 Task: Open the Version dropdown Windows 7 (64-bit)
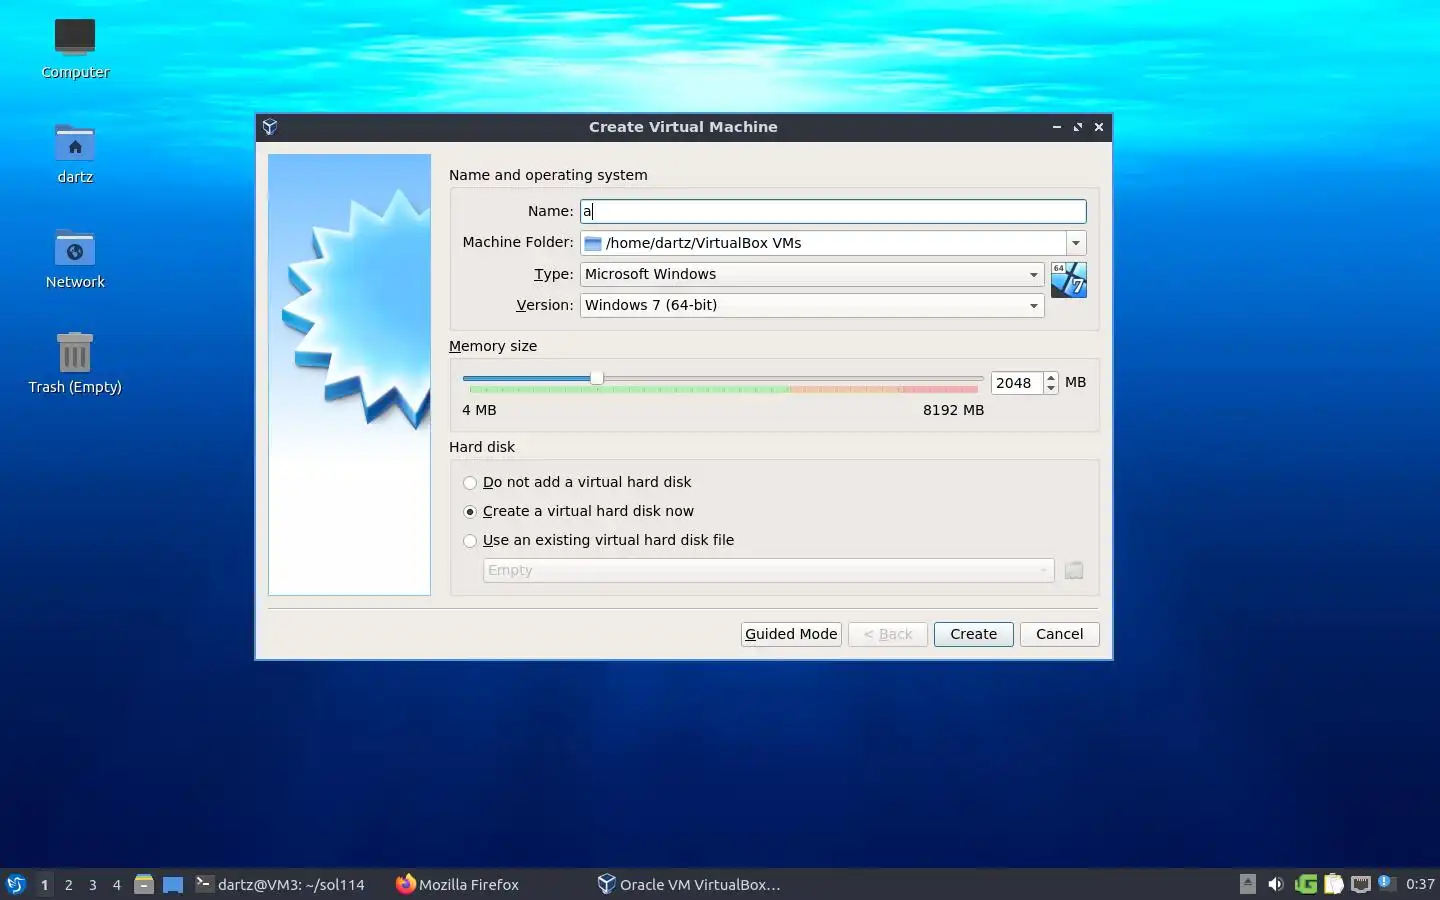point(812,305)
